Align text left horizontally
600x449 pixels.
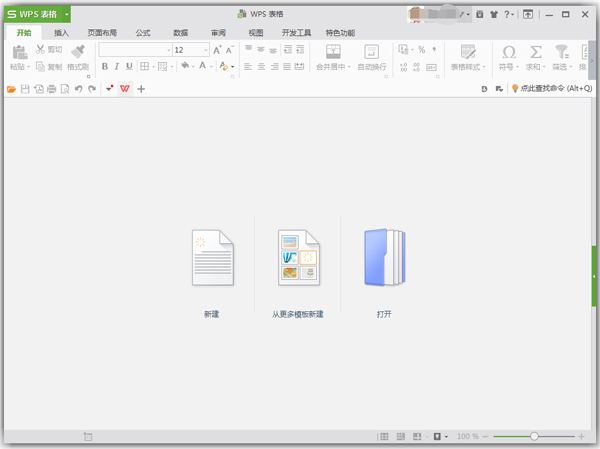tap(248, 67)
